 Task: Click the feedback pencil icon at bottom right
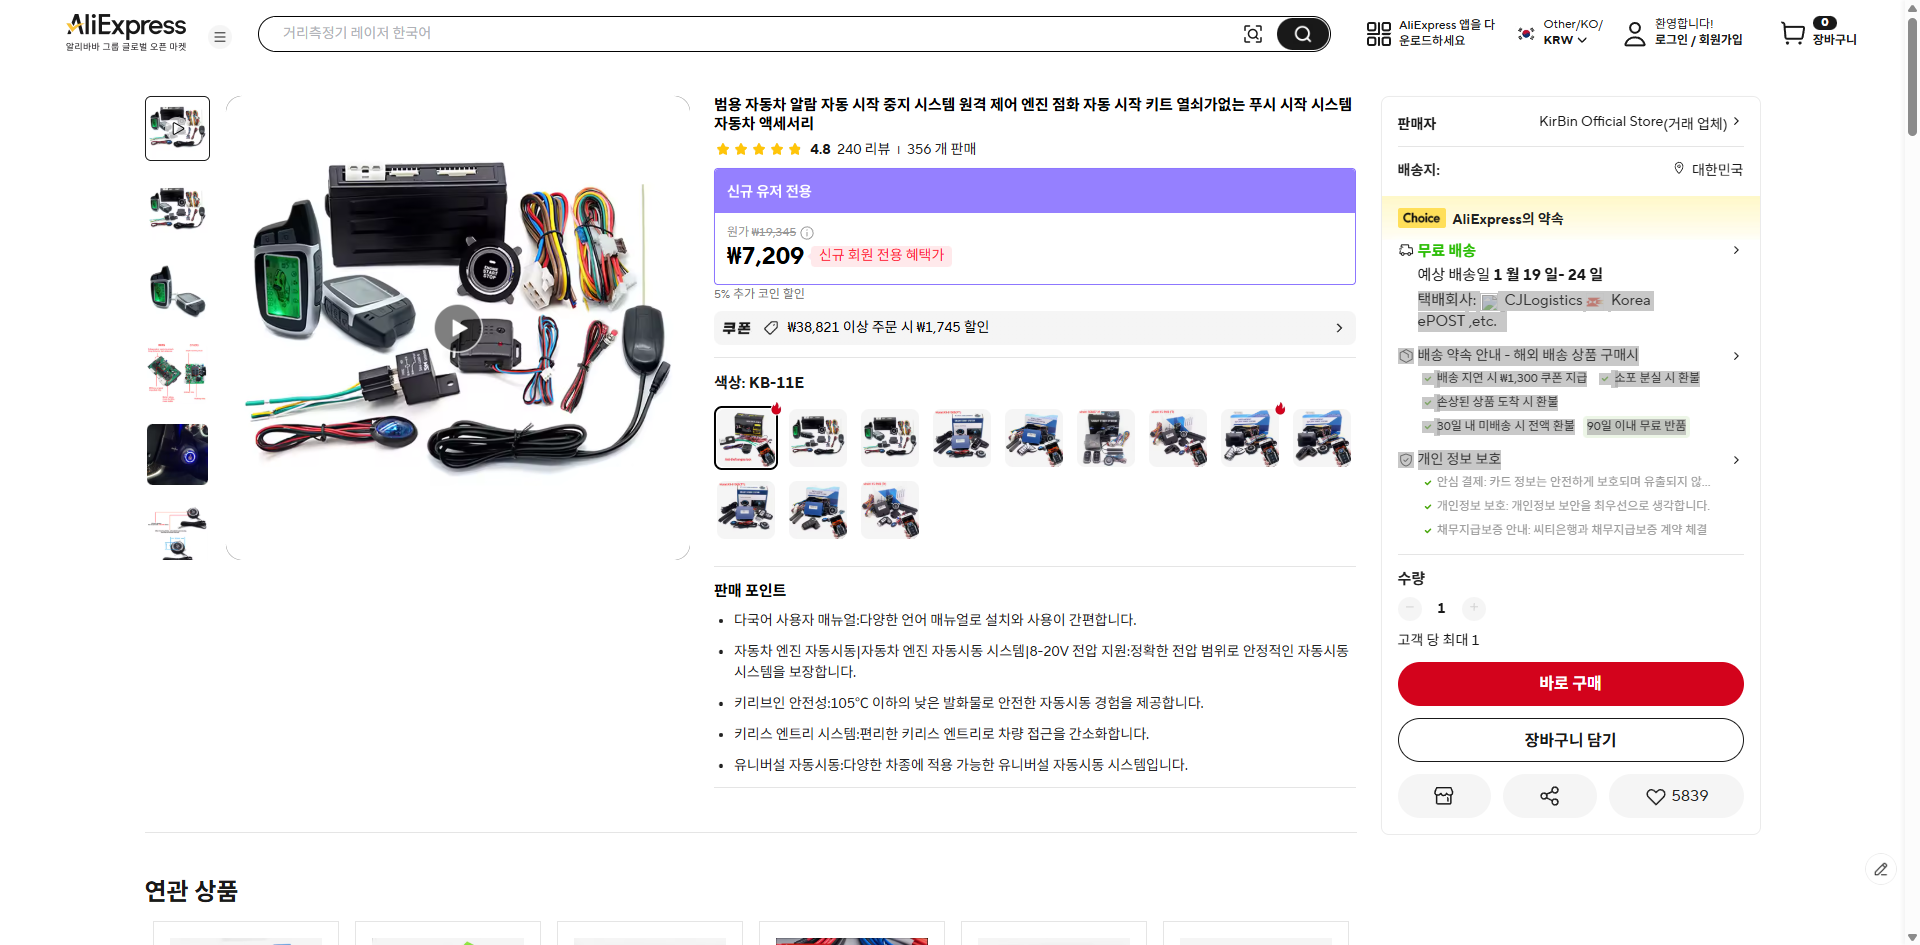tap(1882, 869)
